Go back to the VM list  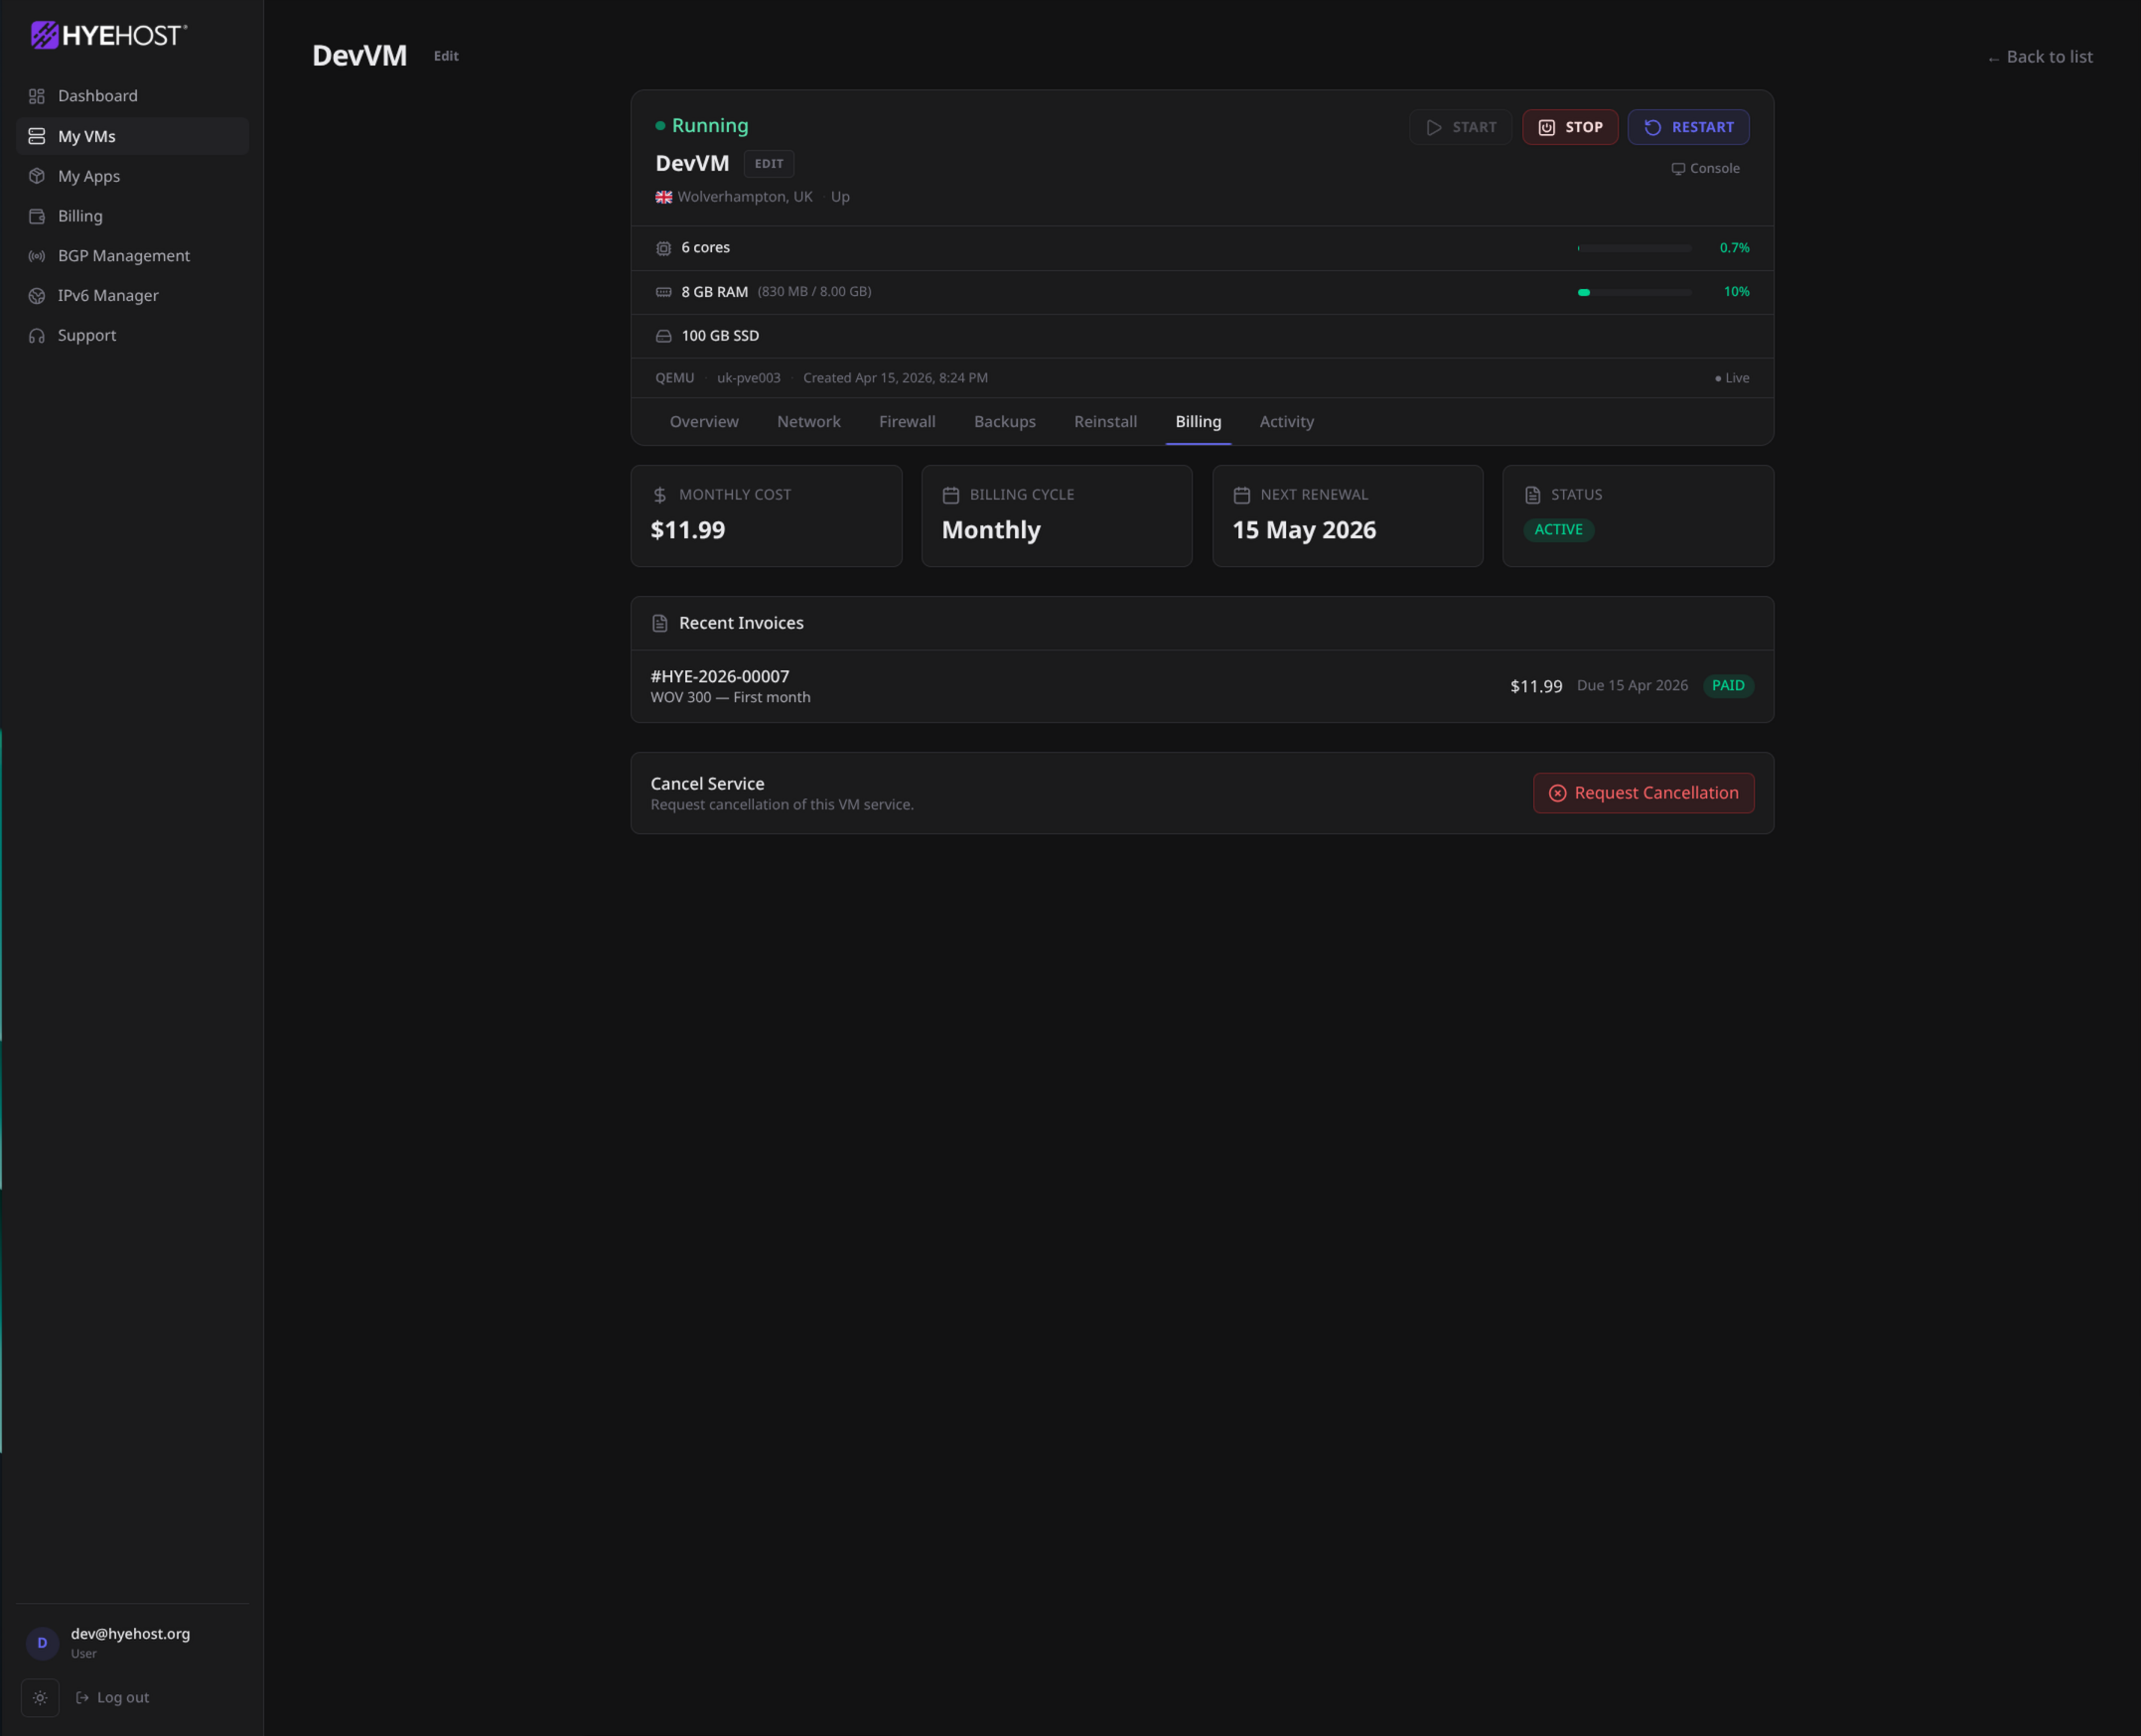coord(2039,56)
